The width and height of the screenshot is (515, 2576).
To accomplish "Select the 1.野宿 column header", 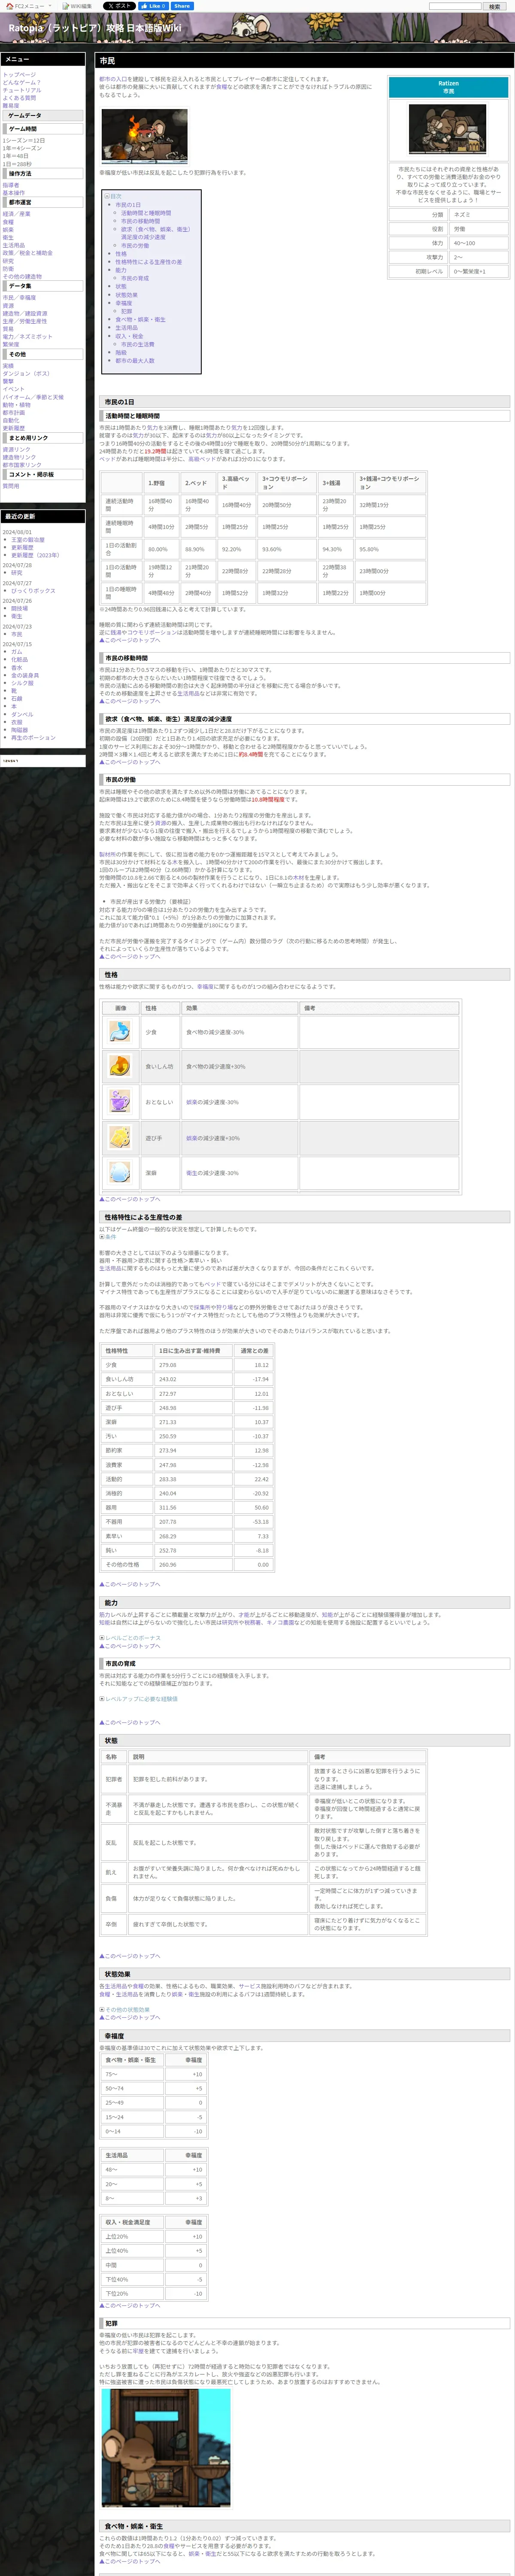I will click(x=161, y=483).
